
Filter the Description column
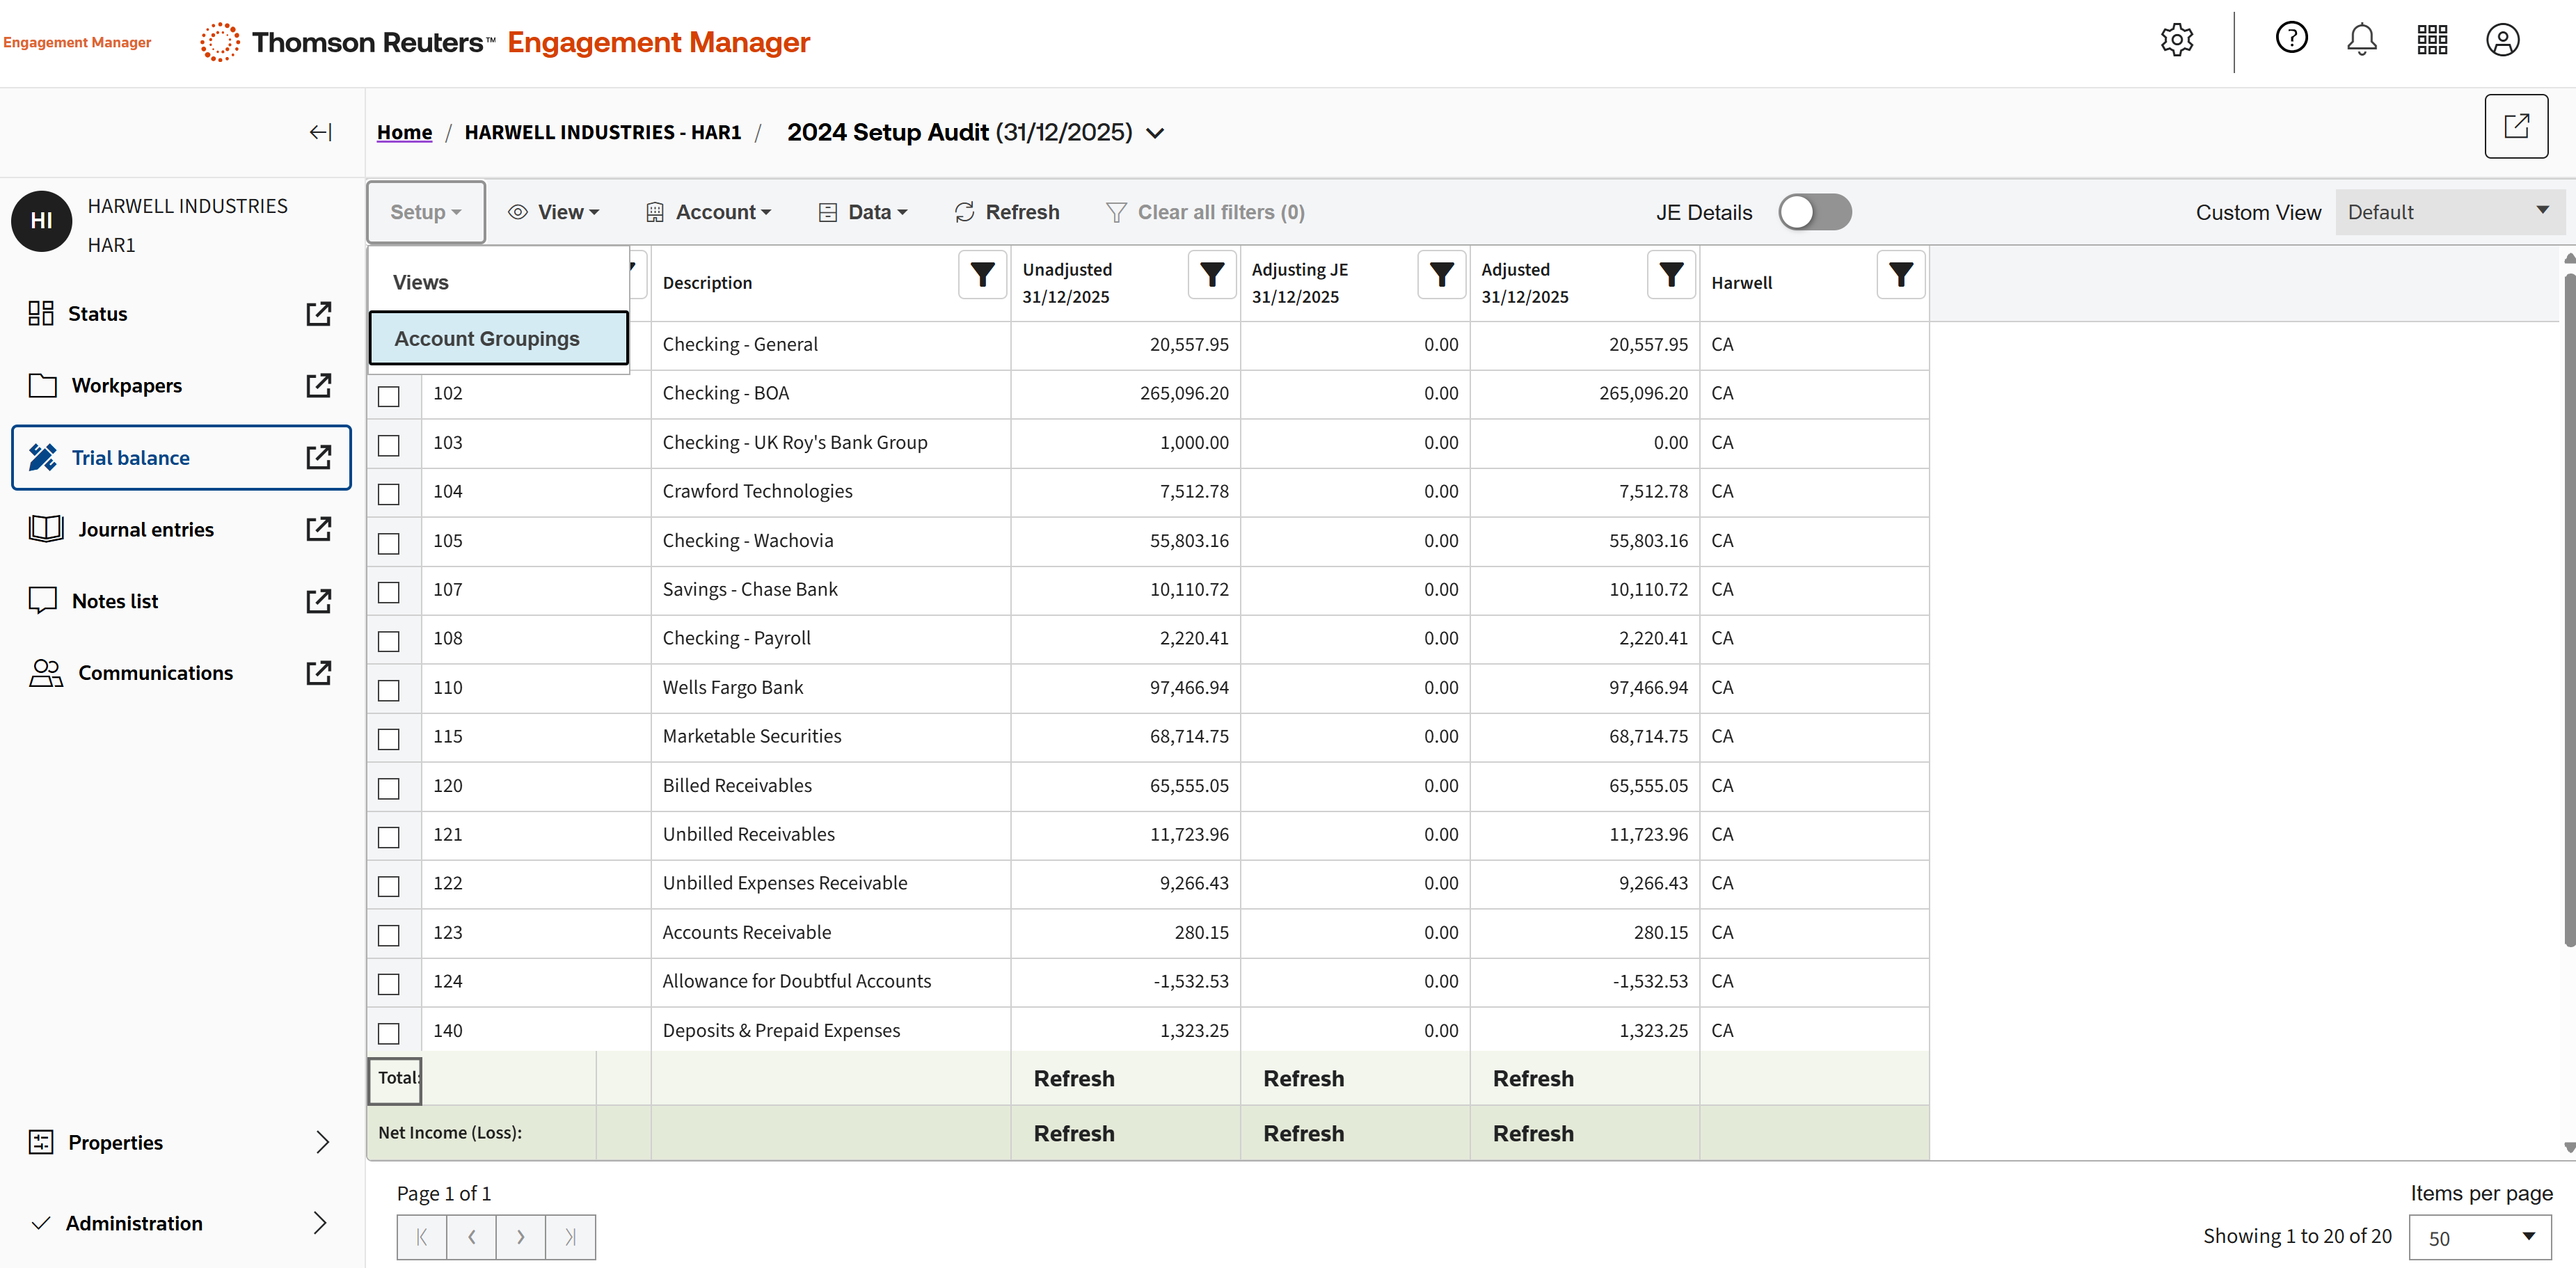(982, 275)
